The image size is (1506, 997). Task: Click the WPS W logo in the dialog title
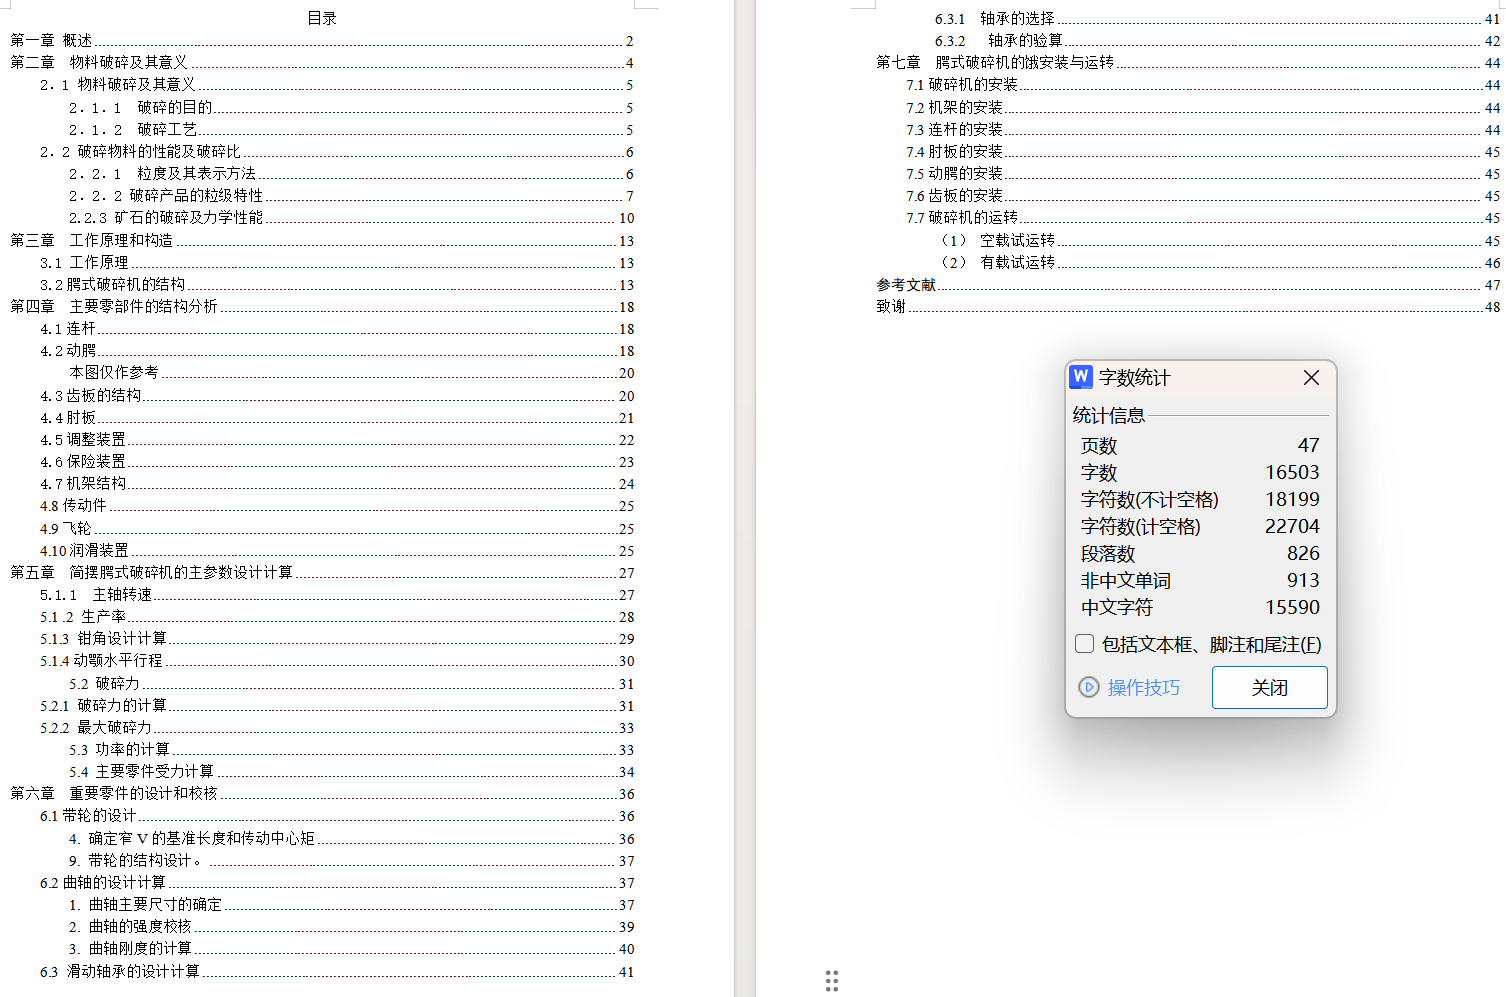pos(1081,377)
